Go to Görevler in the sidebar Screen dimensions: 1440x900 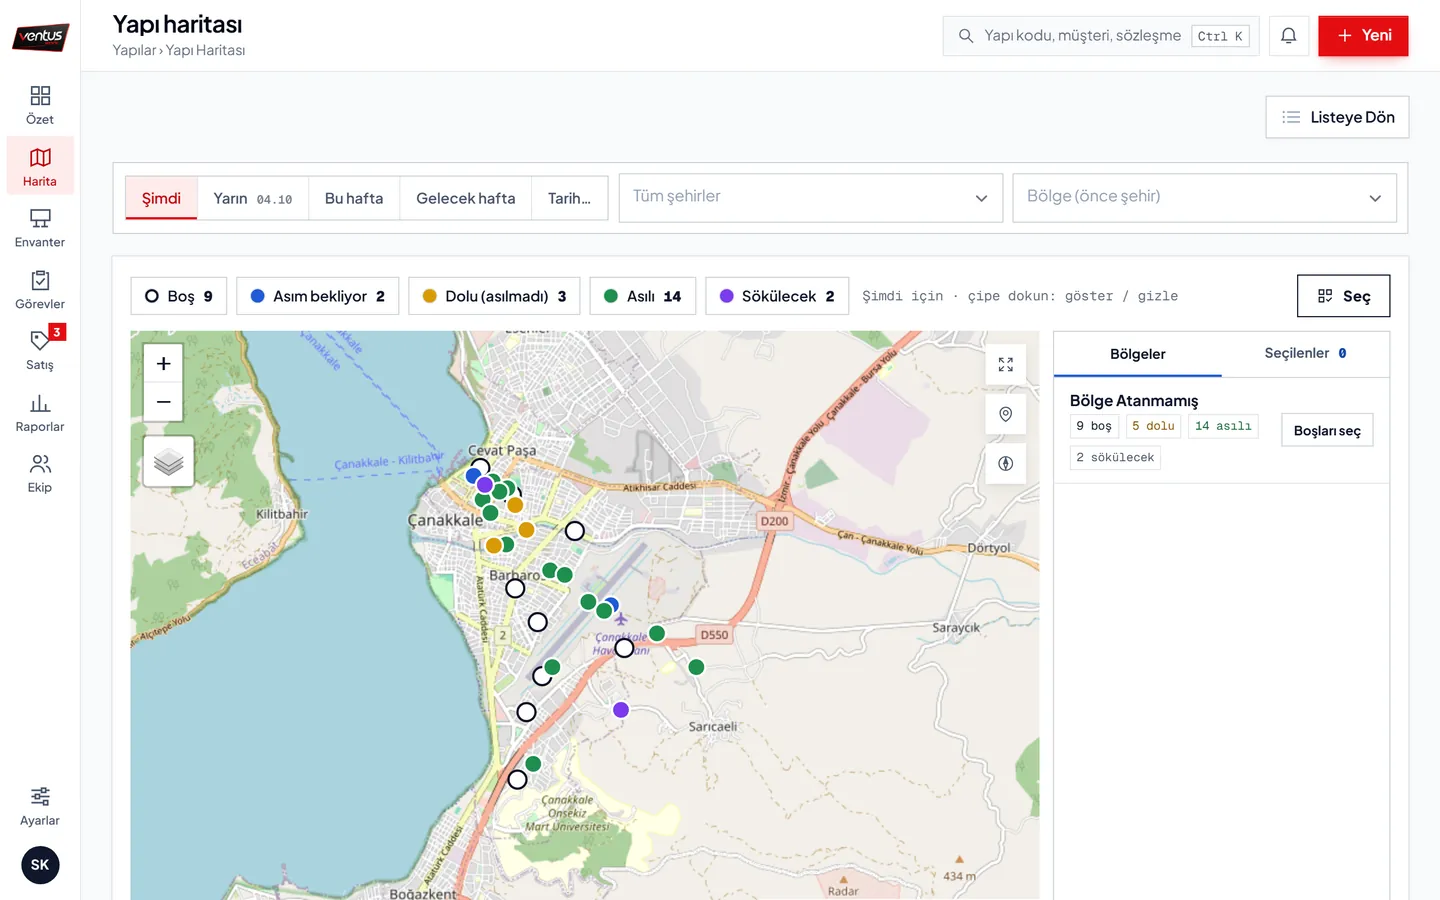point(40,290)
